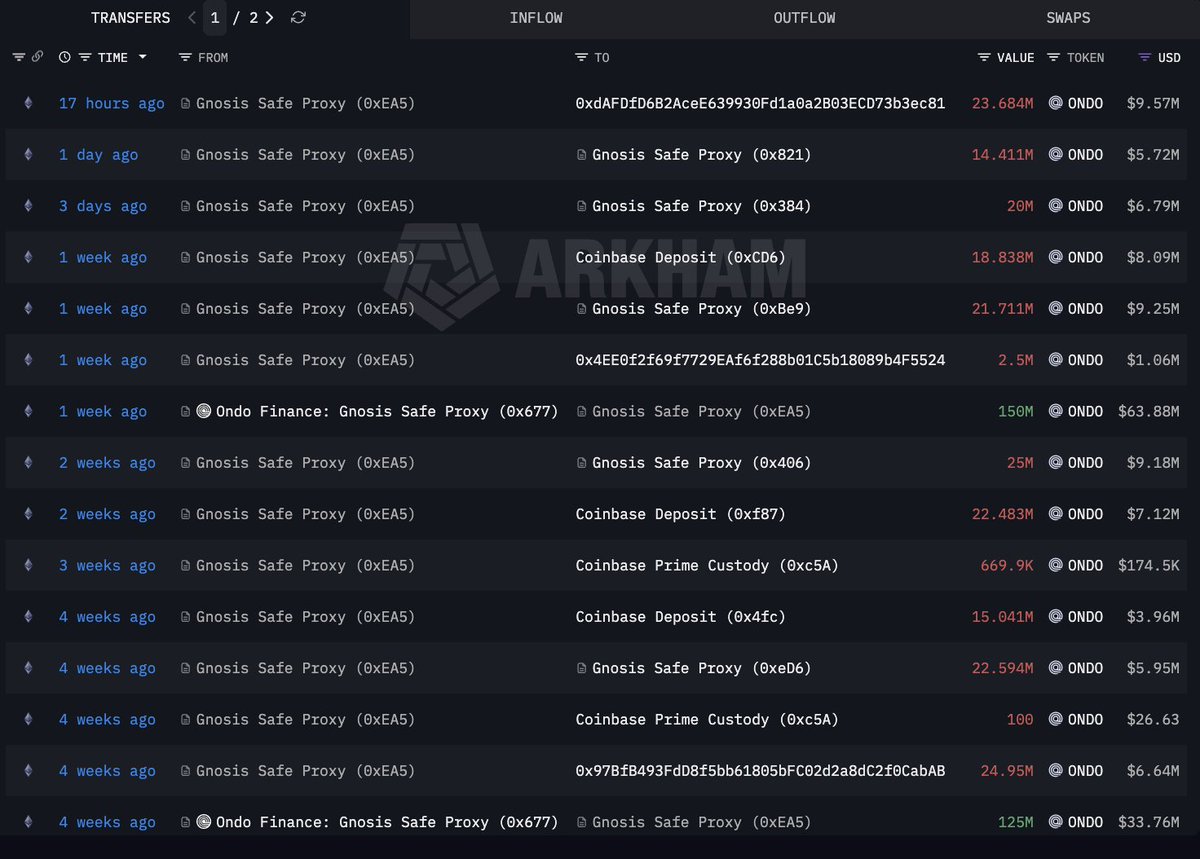Open Gnosis Safe Proxy (0x821) recipient
The height and width of the screenshot is (859, 1200).
(702, 155)
